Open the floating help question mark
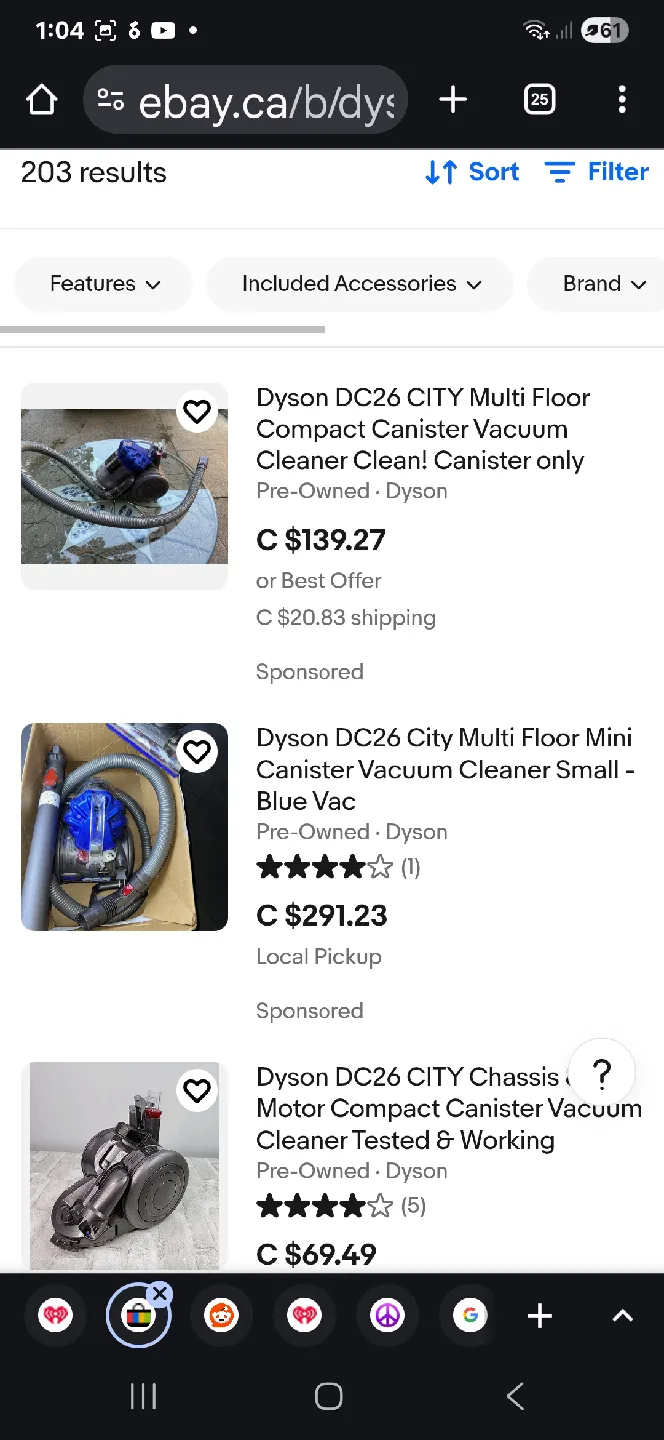This screenshot has width=664, height=1440. tap(601, 1072)
